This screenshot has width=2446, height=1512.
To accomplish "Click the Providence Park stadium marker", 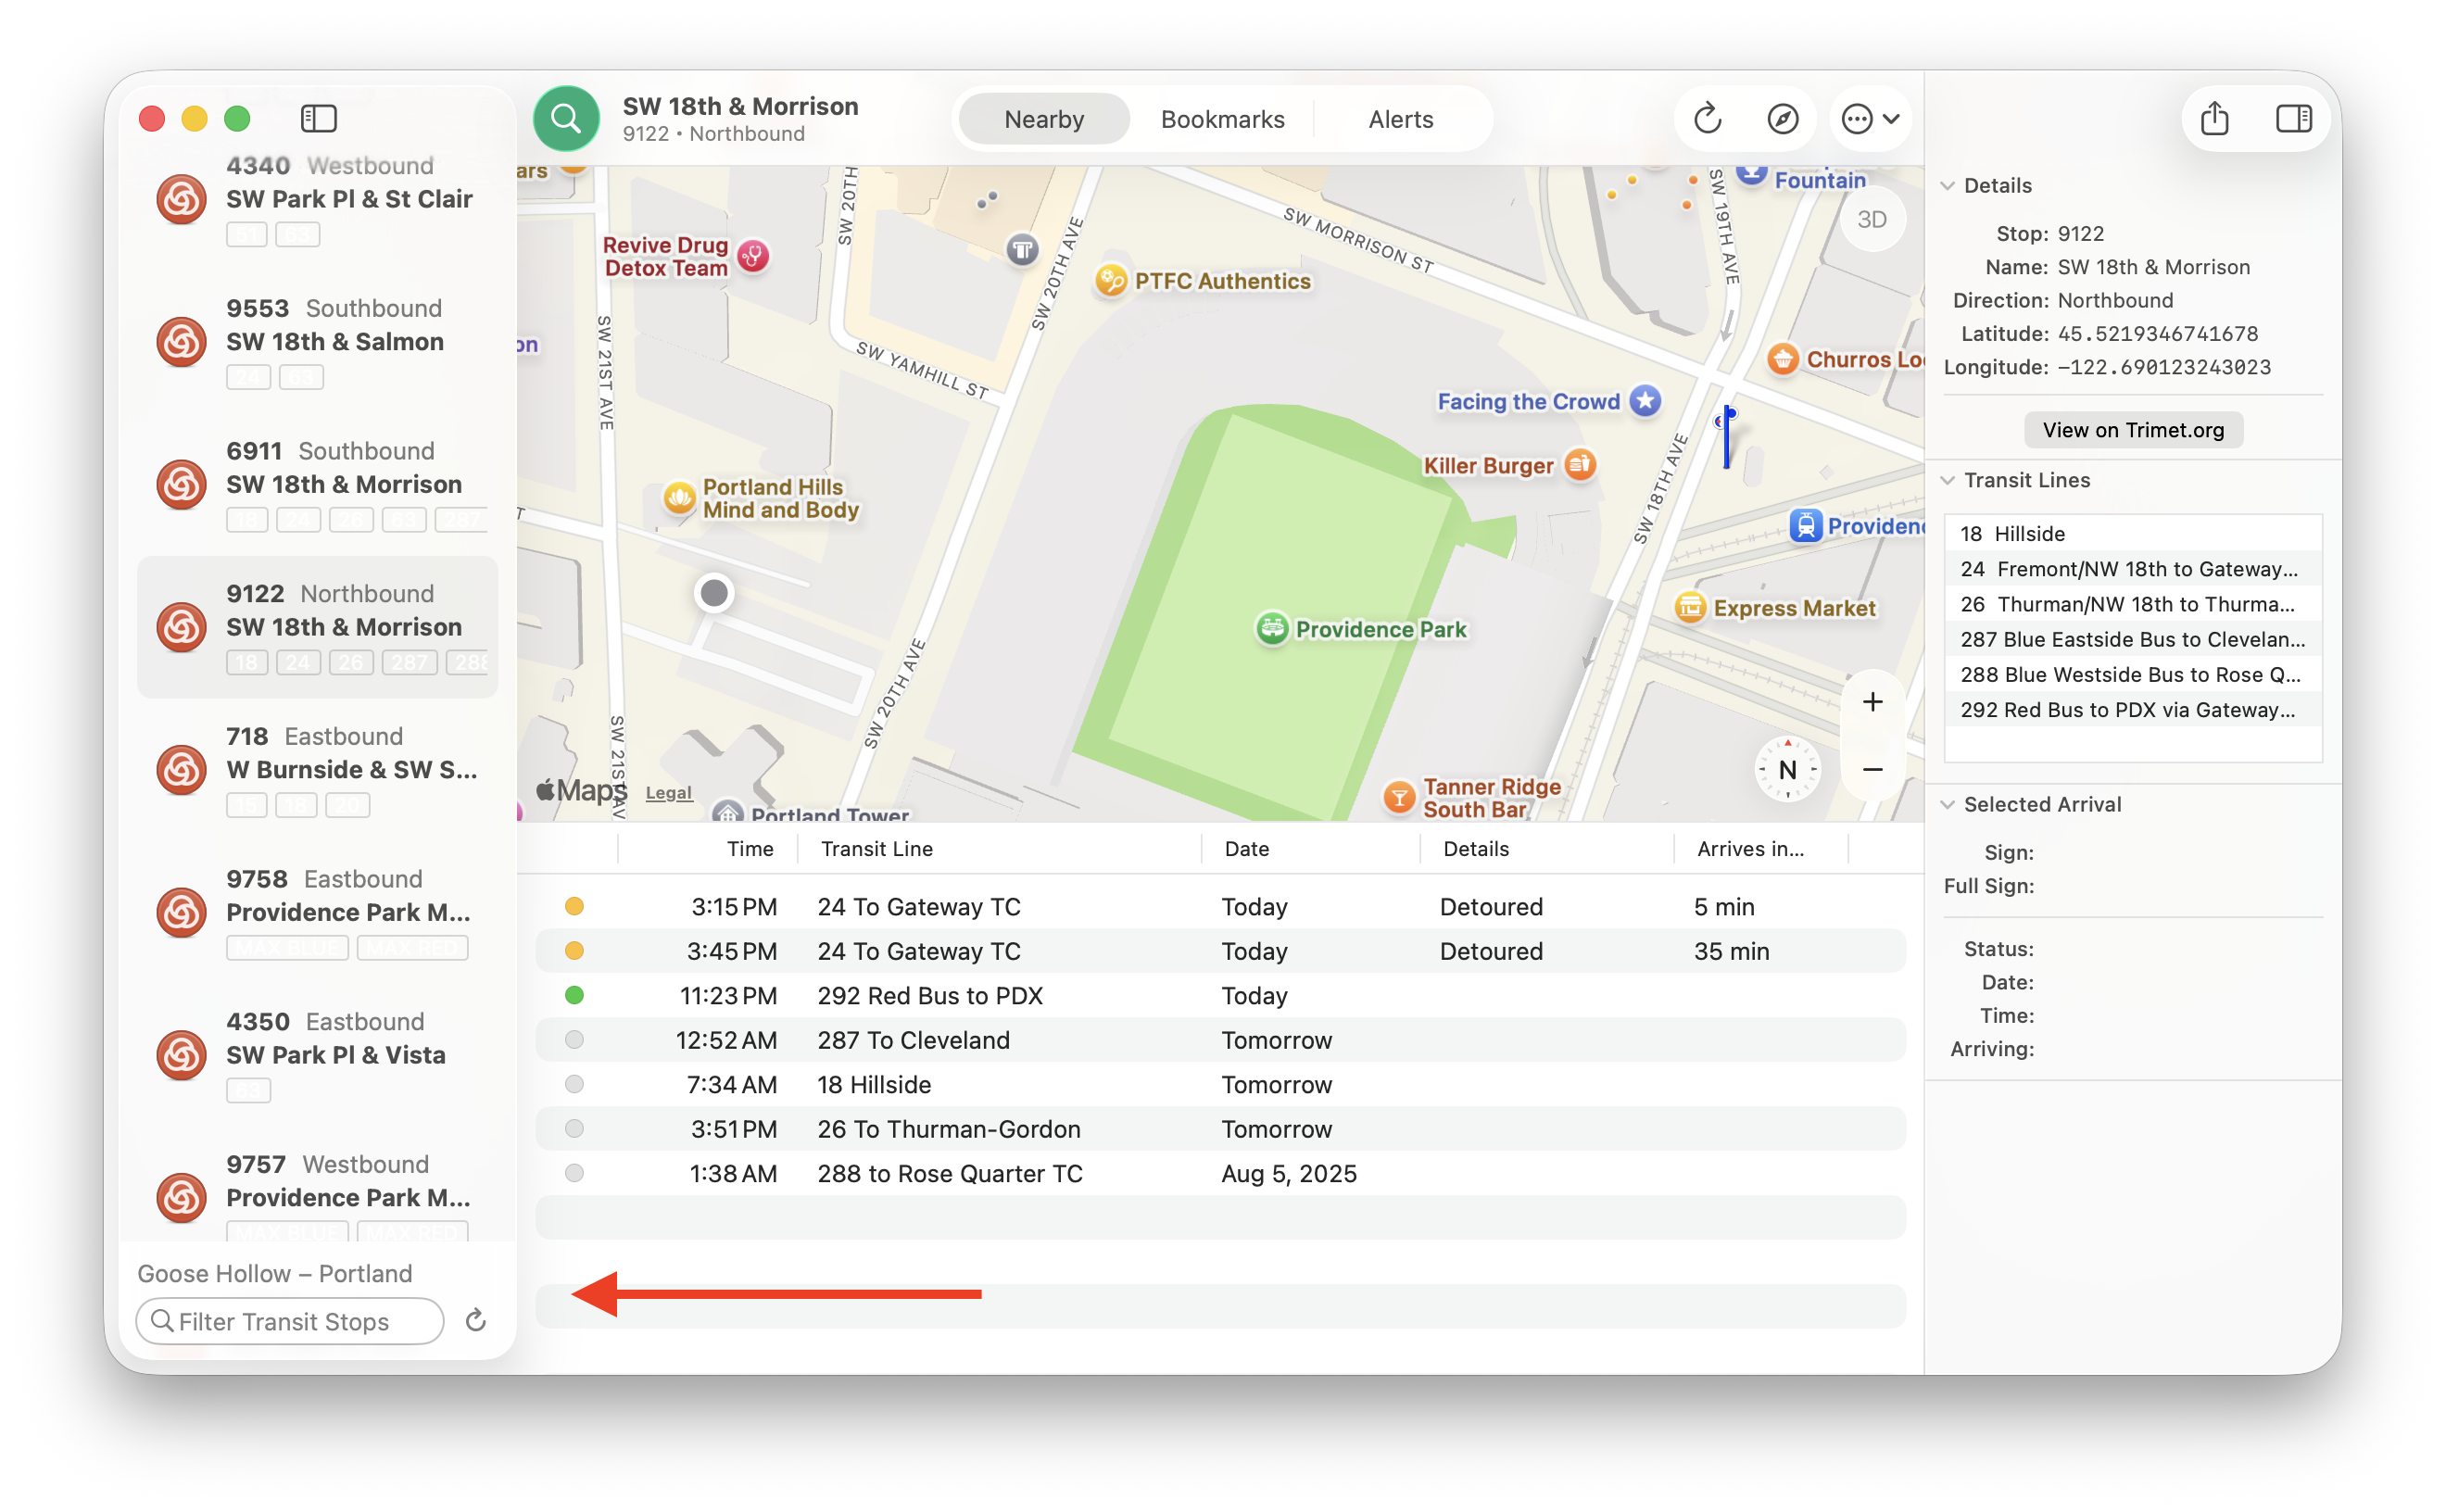I will click(1271, 629).
